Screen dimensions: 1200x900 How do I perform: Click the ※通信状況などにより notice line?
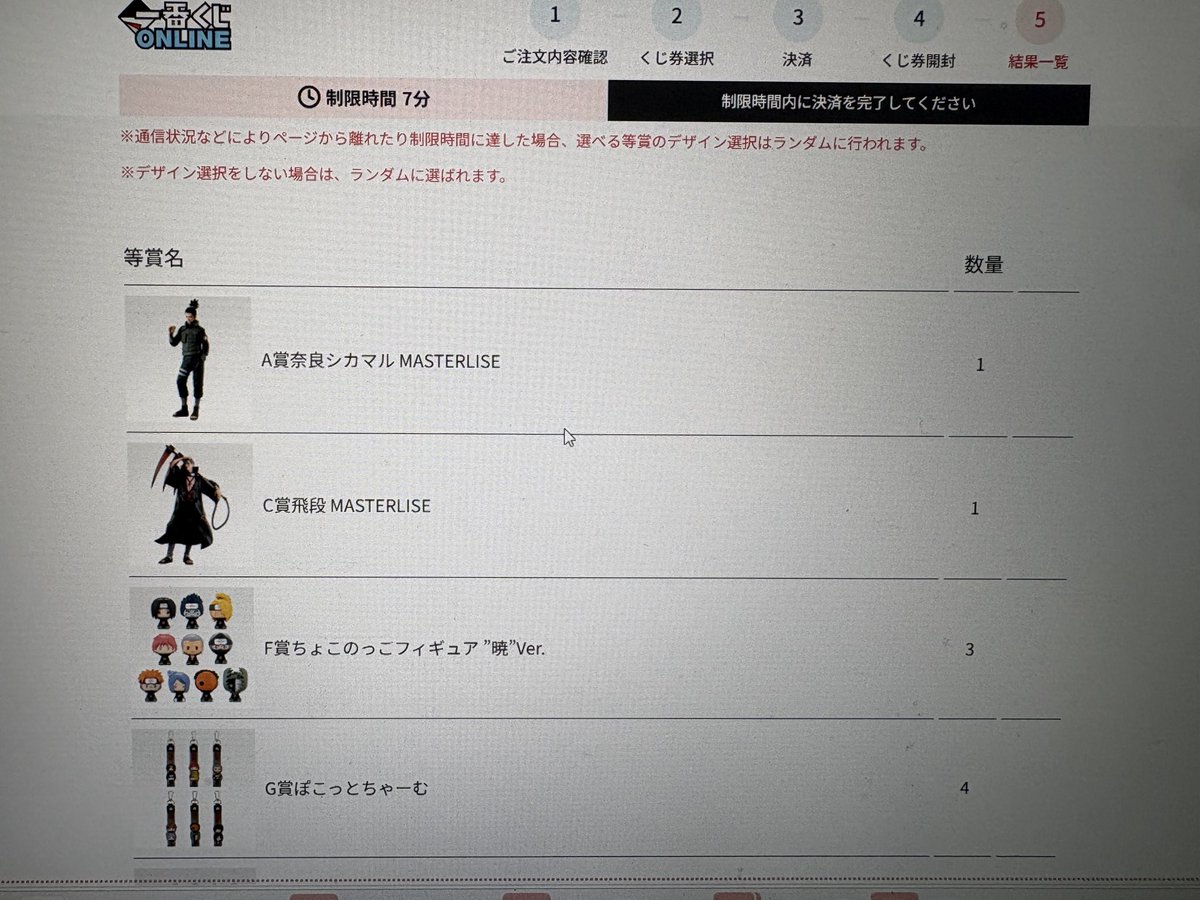[524, 143]
